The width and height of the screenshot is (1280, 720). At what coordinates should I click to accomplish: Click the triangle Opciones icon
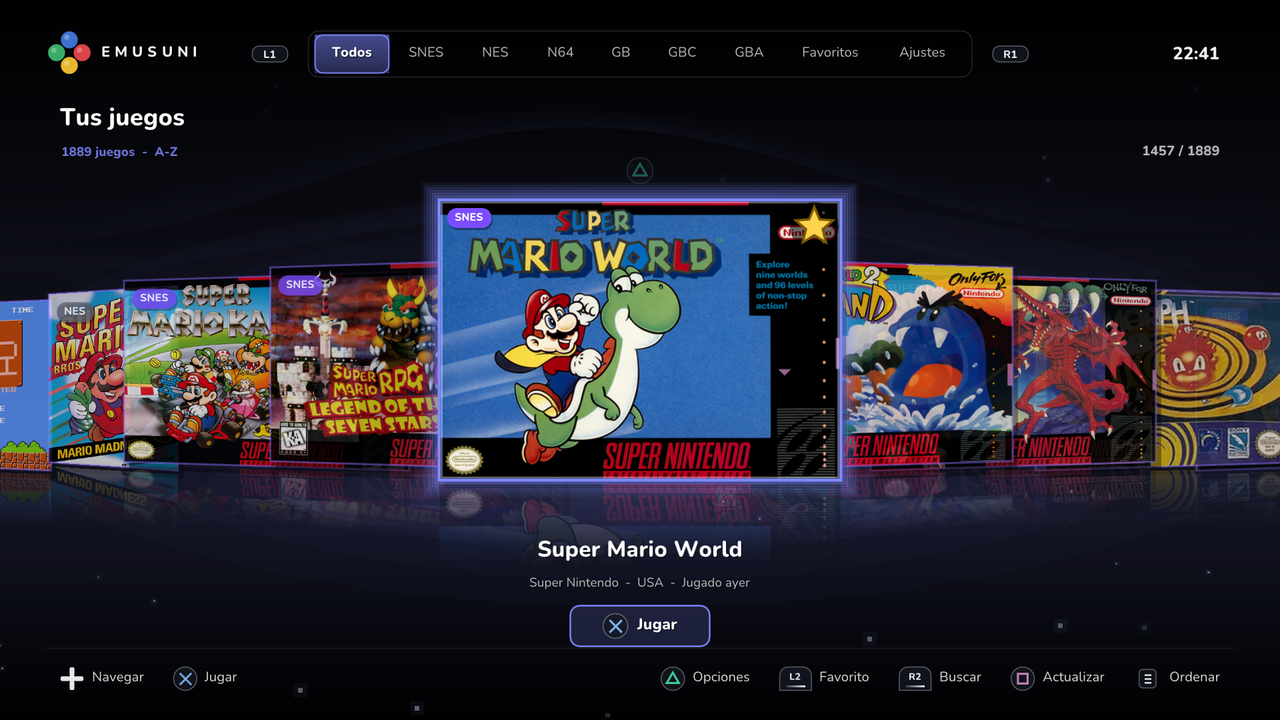click(x=673, y=678)
